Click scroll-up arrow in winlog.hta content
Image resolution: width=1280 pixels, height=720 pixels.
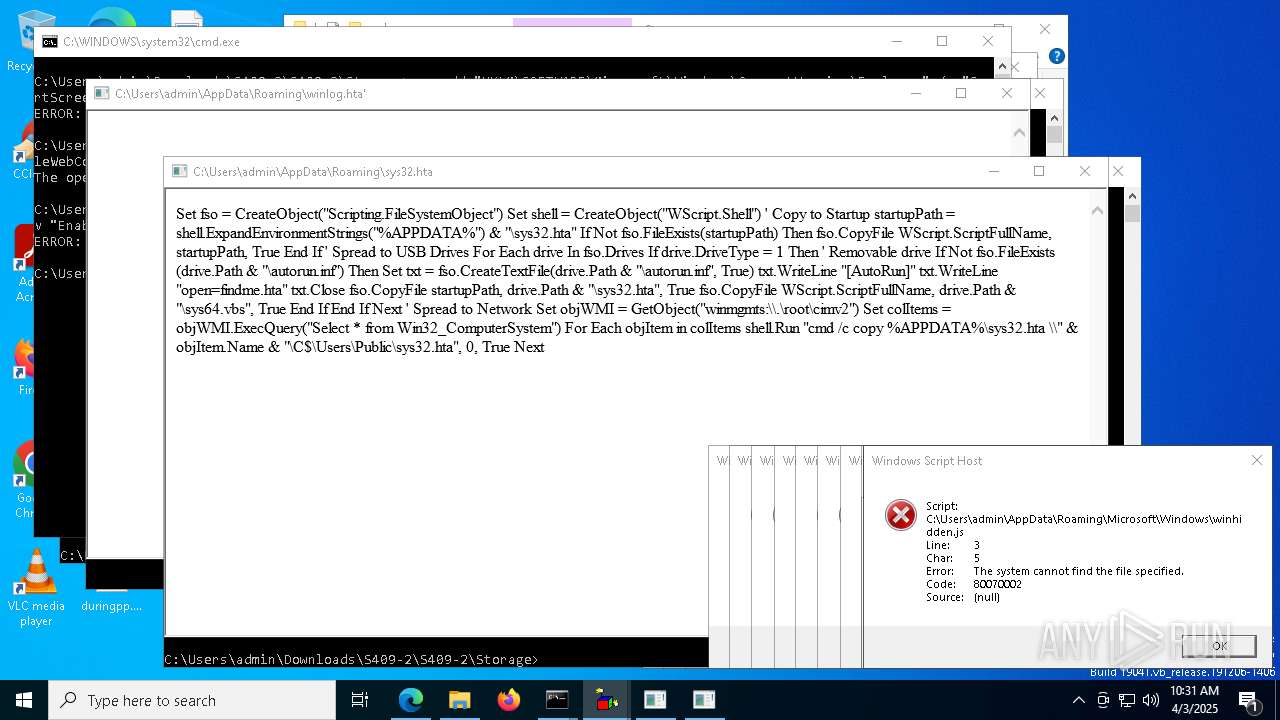[1020, 132]
